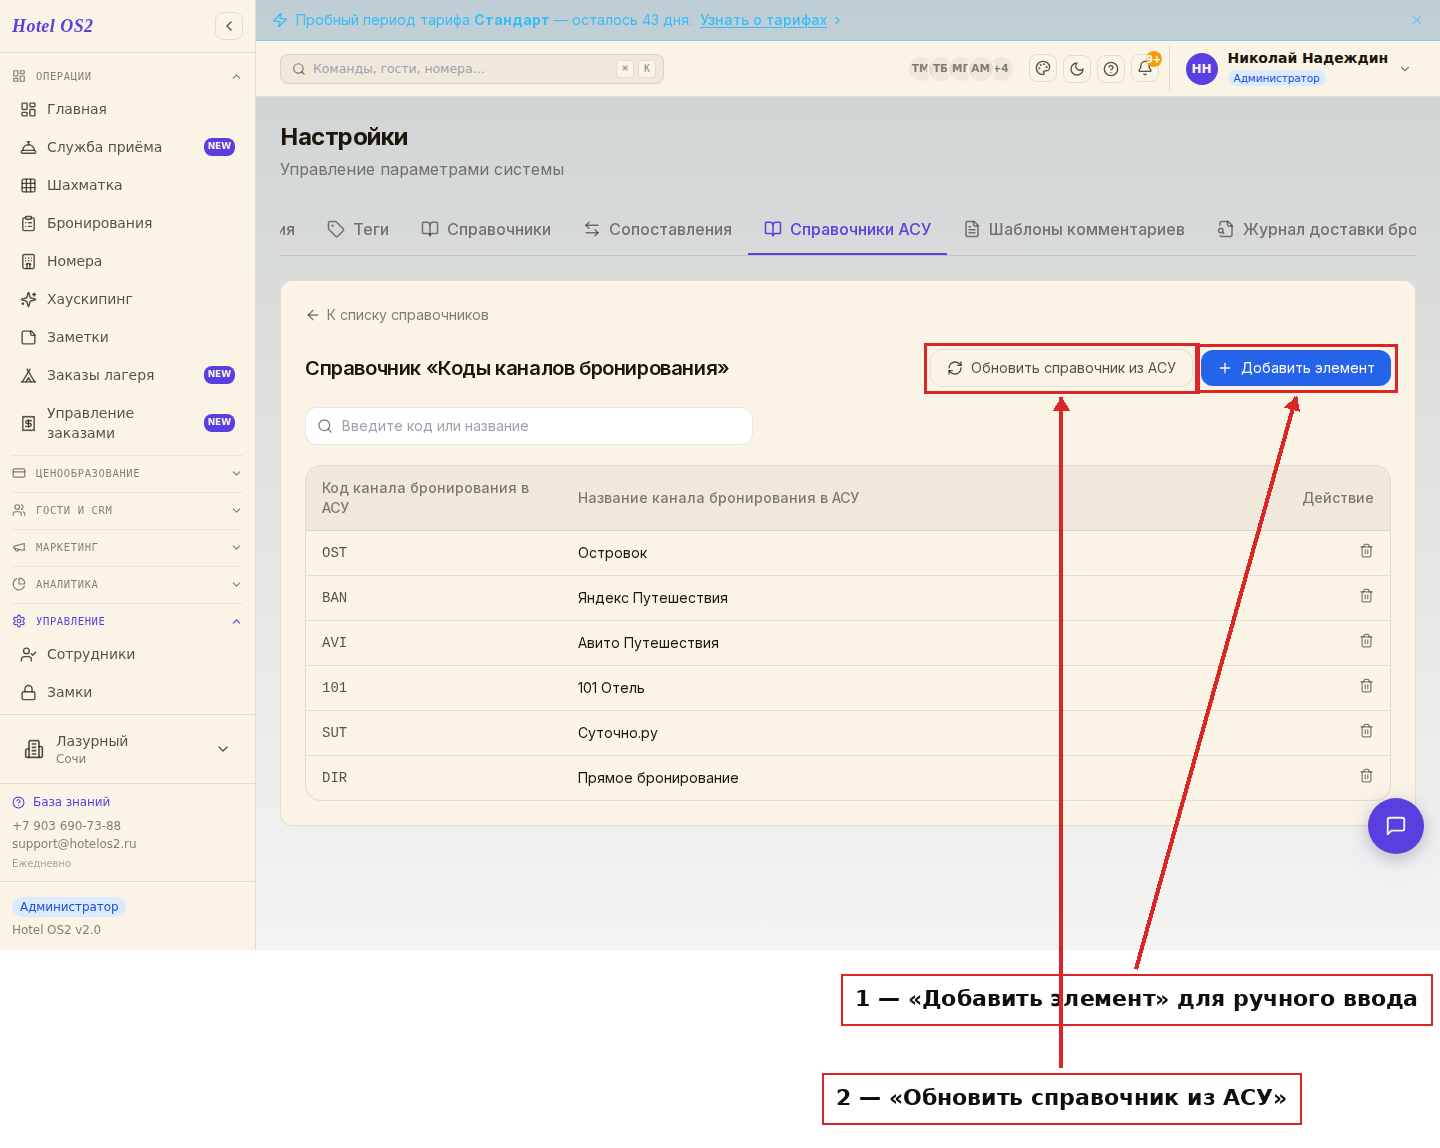The image size is (1440, 1148).
Task: Toggle dark mode moon icon
Action: tap(1077, 69)
